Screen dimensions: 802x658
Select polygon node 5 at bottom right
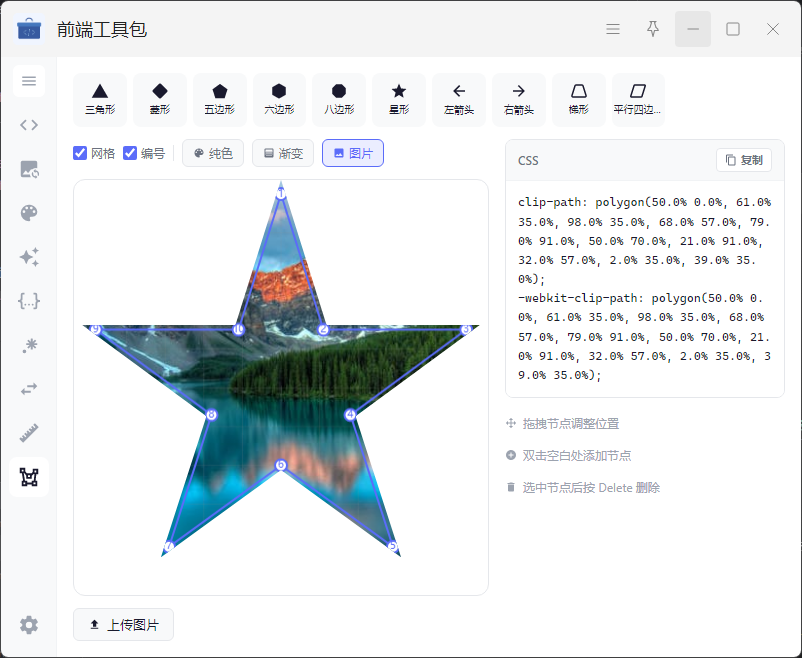coord(392,546)
